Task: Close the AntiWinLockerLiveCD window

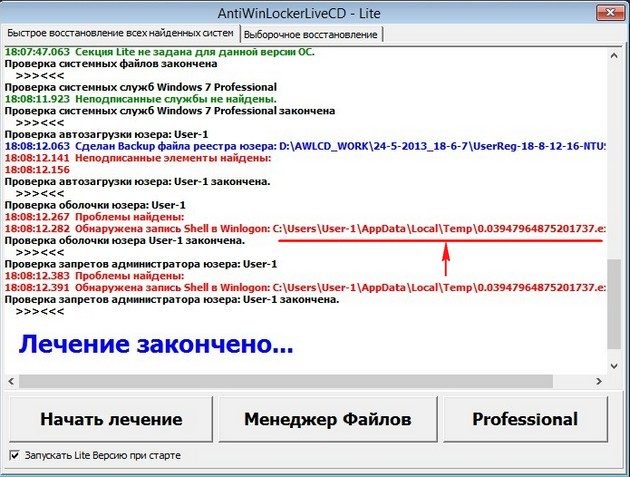Action: click(610, 12)
